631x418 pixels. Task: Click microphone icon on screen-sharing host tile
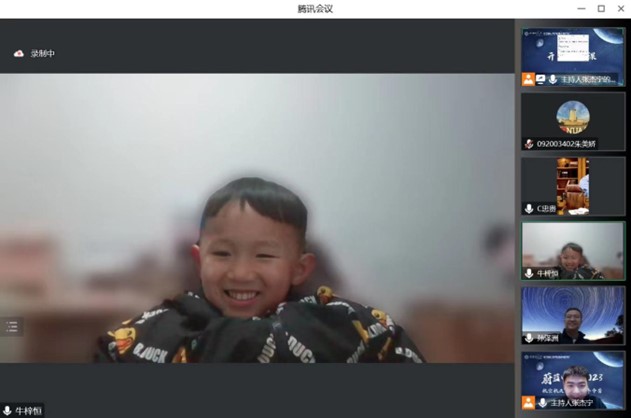[x=552, y=79]
